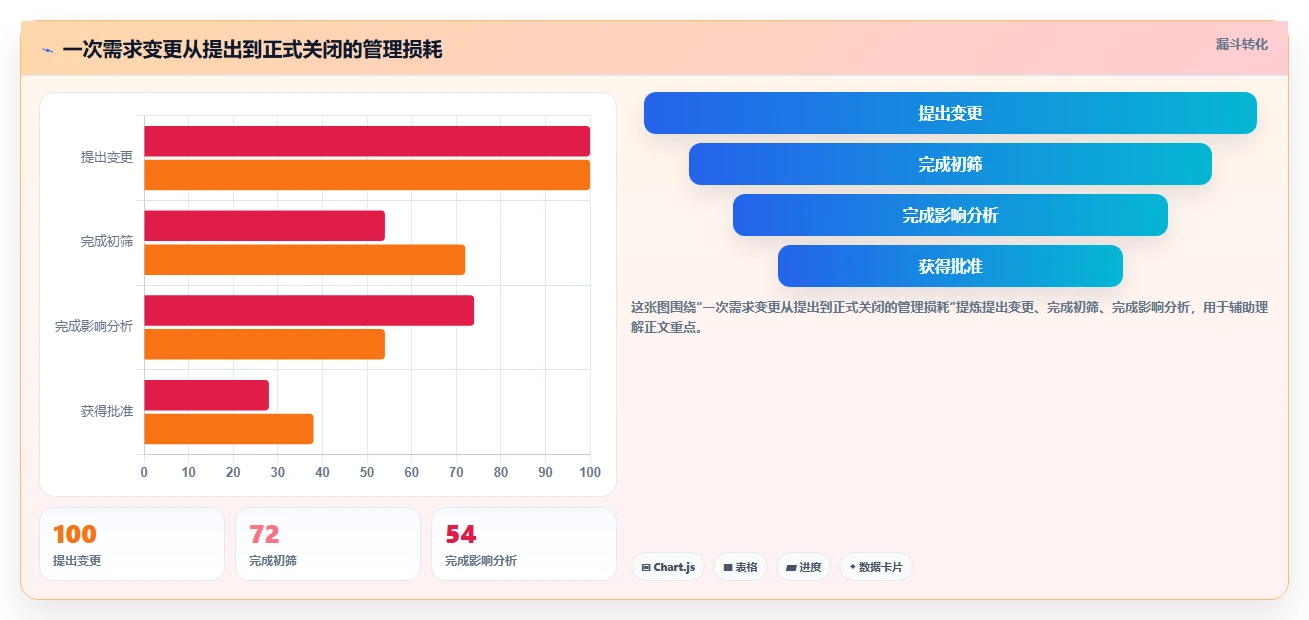Click the red bar for 提出变更
The height and width of the screenshot is (620, 1309).
point(367,141)
